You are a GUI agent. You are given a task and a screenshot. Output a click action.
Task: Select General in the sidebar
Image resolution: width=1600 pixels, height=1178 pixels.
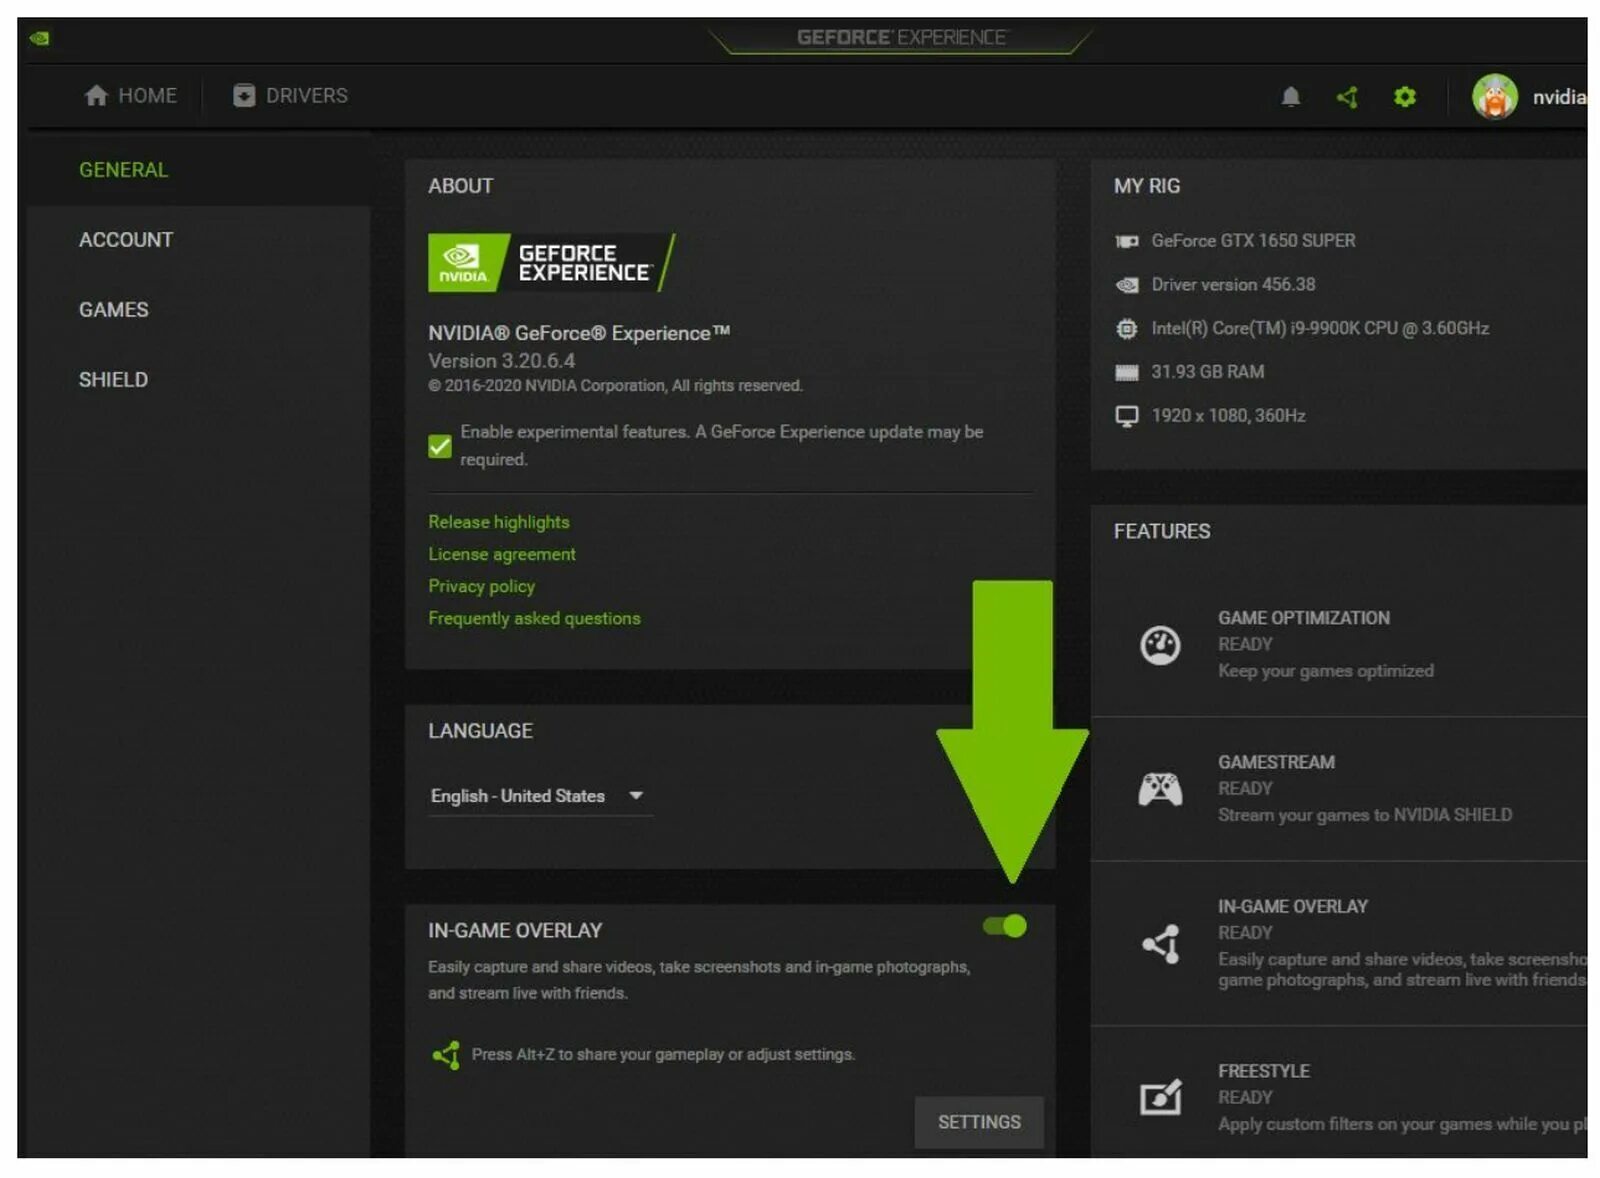point(199,170)
